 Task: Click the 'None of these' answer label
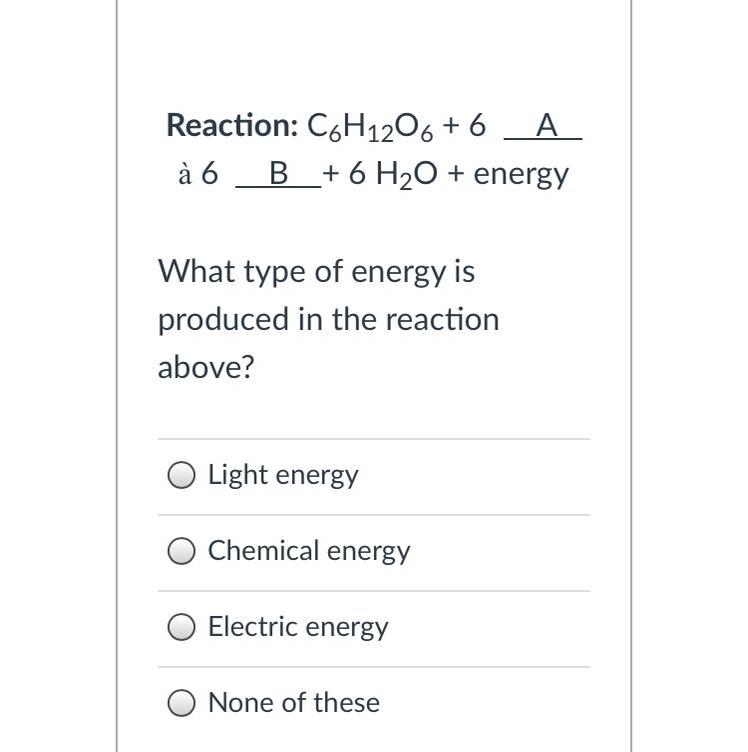tap(294, 703)
